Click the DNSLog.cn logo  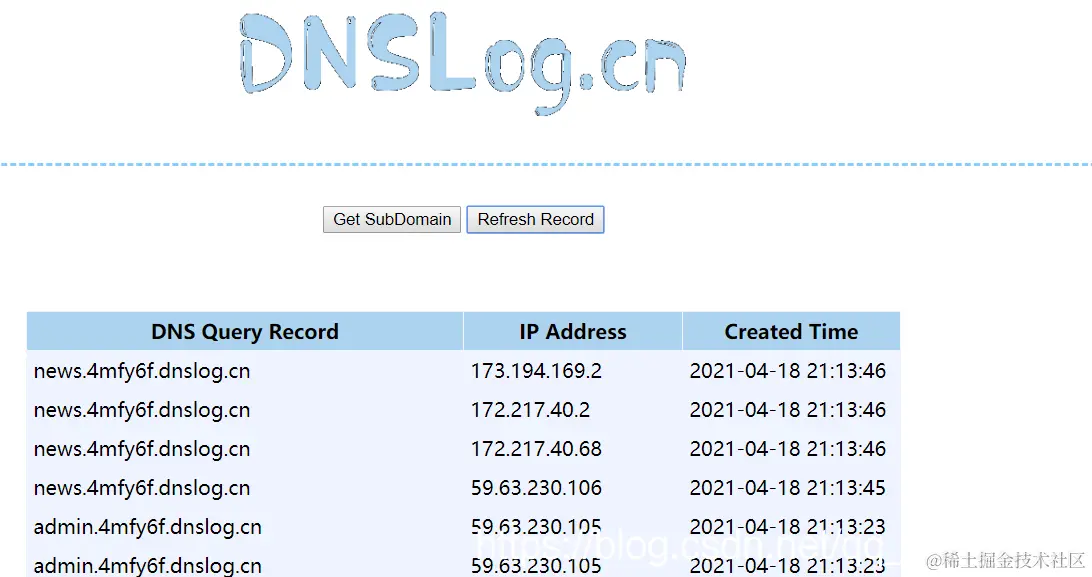pos(463,63)
